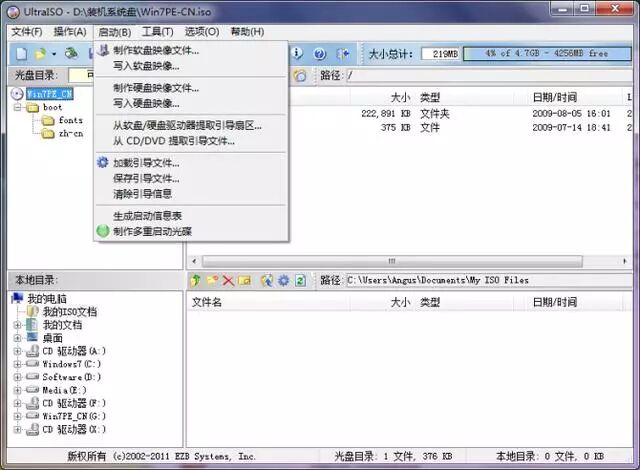
Task: Click the local 路径 field C:\Users\Angus\Documents
Action: (x=489, y=280)
